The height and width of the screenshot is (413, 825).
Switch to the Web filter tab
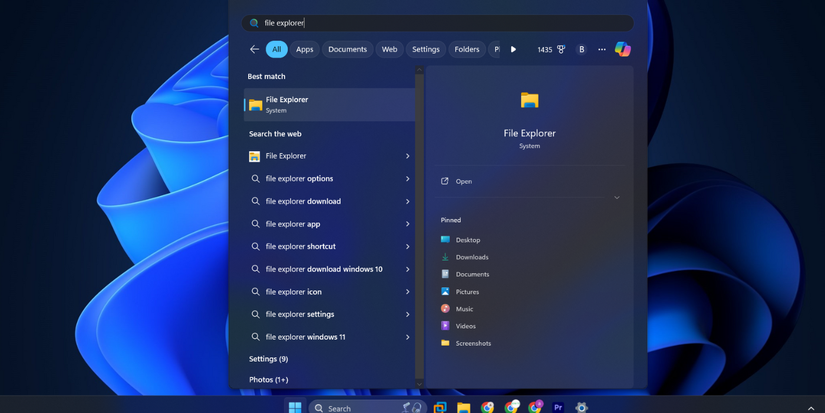click(389, 49)
